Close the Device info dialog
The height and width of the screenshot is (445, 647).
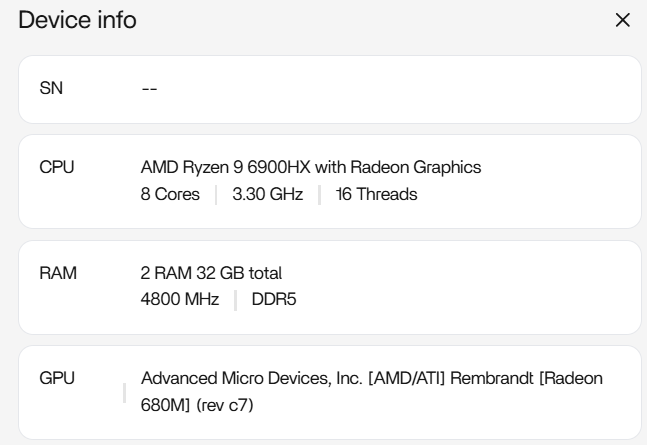[622, 20]
